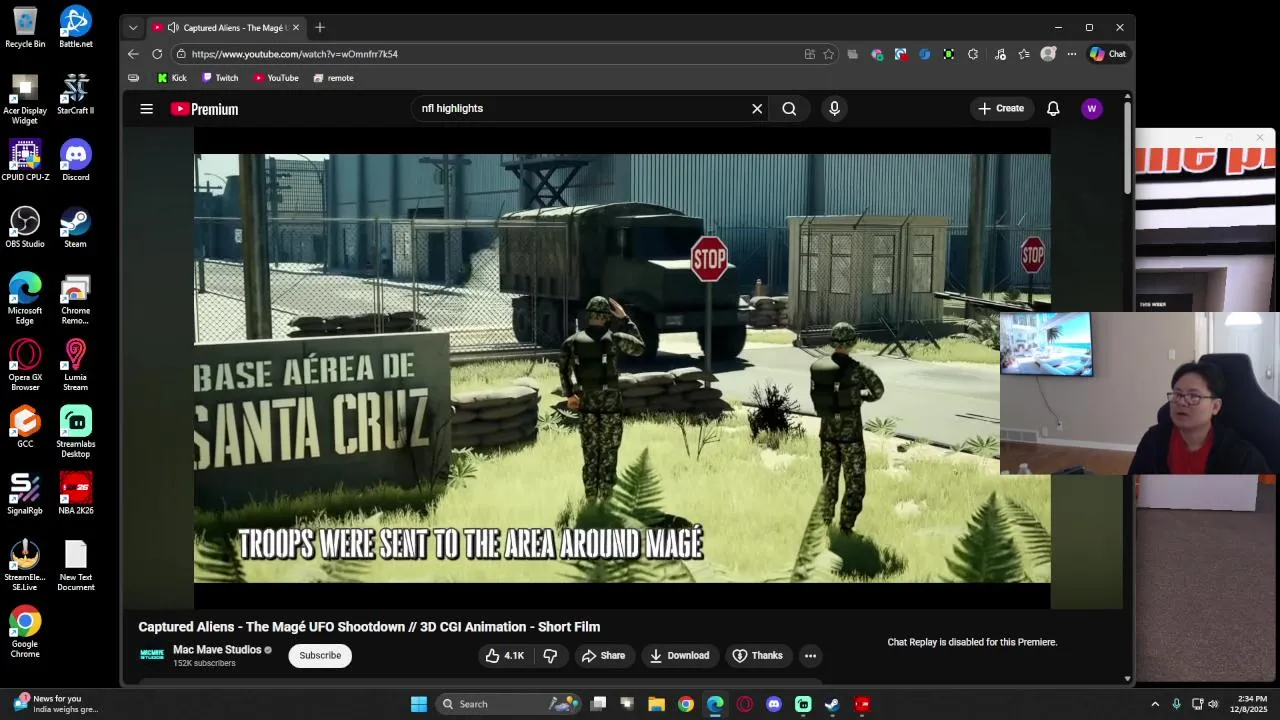This screenshot has height=720, width=1280.
Task: Open the 'News for you' taskbar widget
Action: pos(56,704)
